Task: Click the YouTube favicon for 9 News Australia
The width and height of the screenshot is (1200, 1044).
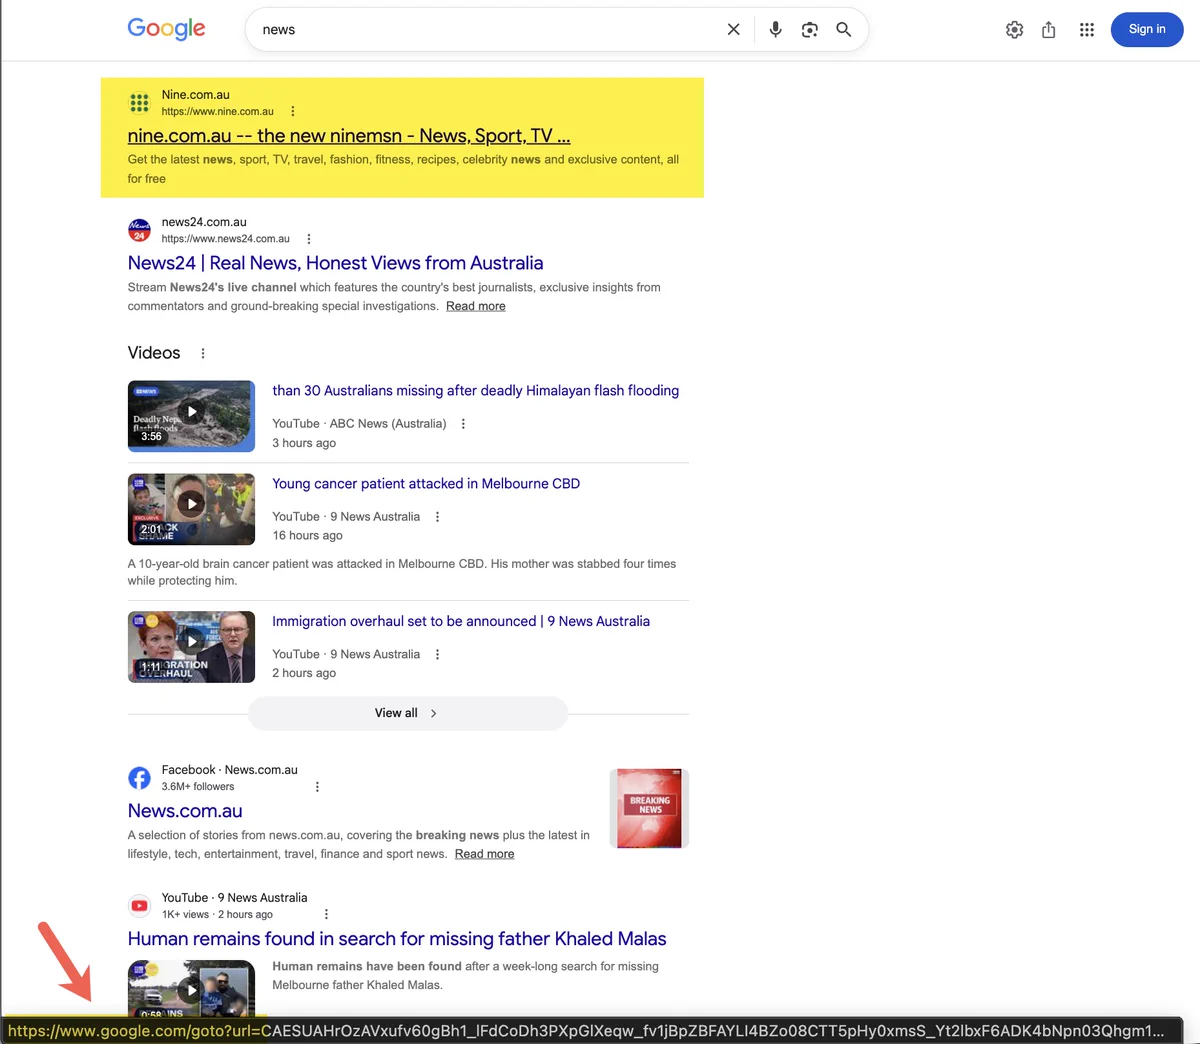Action: pyautogui.click(x=139, y=906)
